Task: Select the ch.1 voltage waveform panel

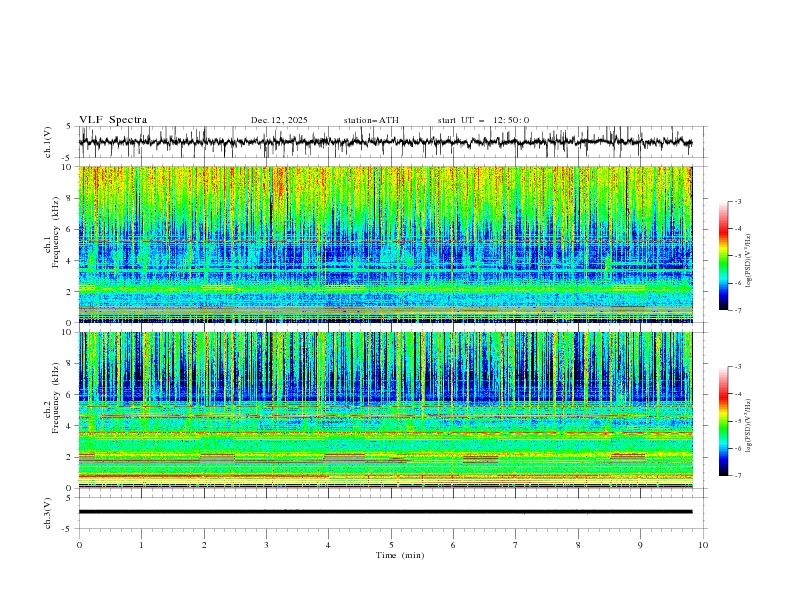Action: click(390, 143)
